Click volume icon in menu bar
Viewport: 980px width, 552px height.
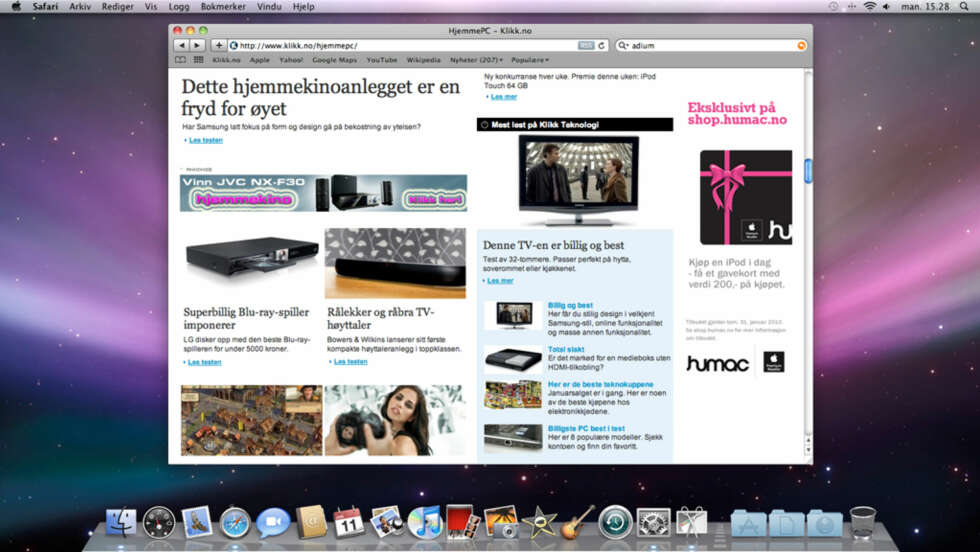(x=886, y=6)
